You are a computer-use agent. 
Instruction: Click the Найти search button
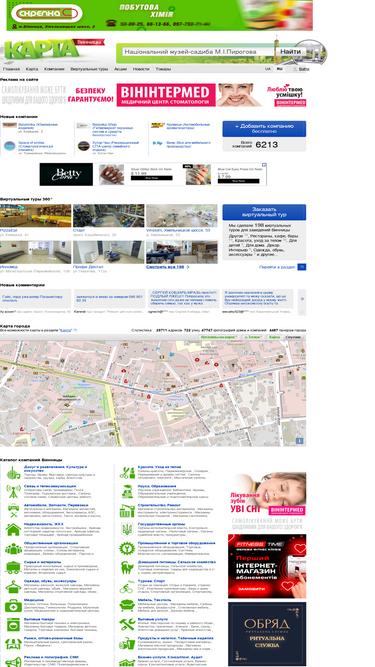tap(290, 52)
